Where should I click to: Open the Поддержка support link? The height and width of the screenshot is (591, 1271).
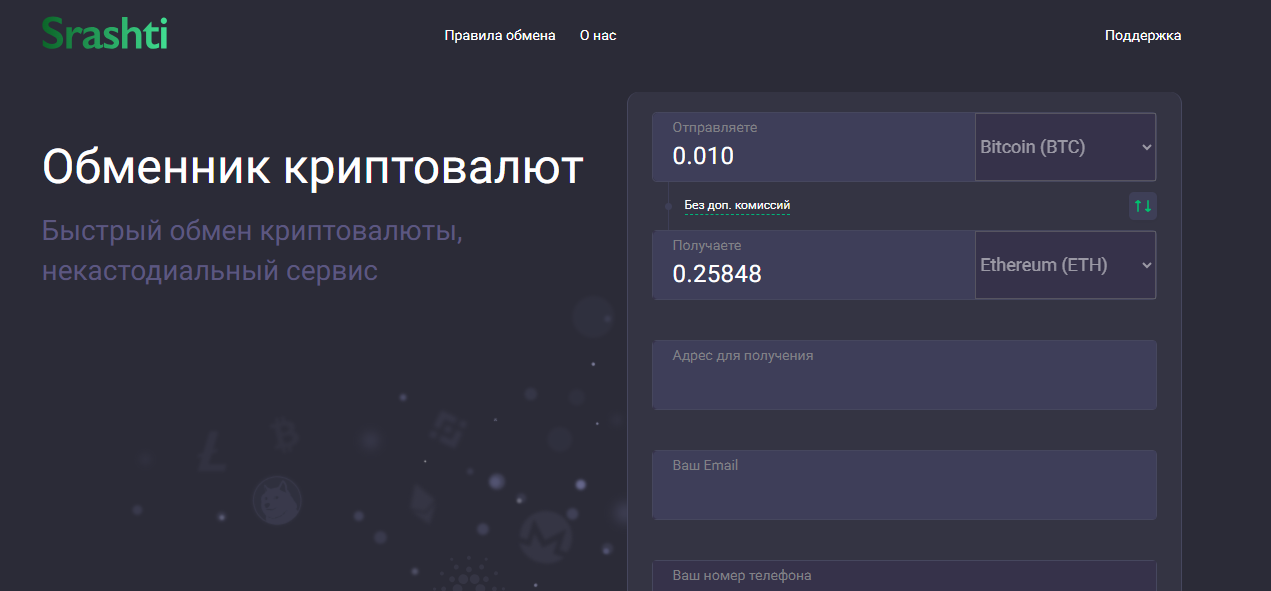point(1142,35)
